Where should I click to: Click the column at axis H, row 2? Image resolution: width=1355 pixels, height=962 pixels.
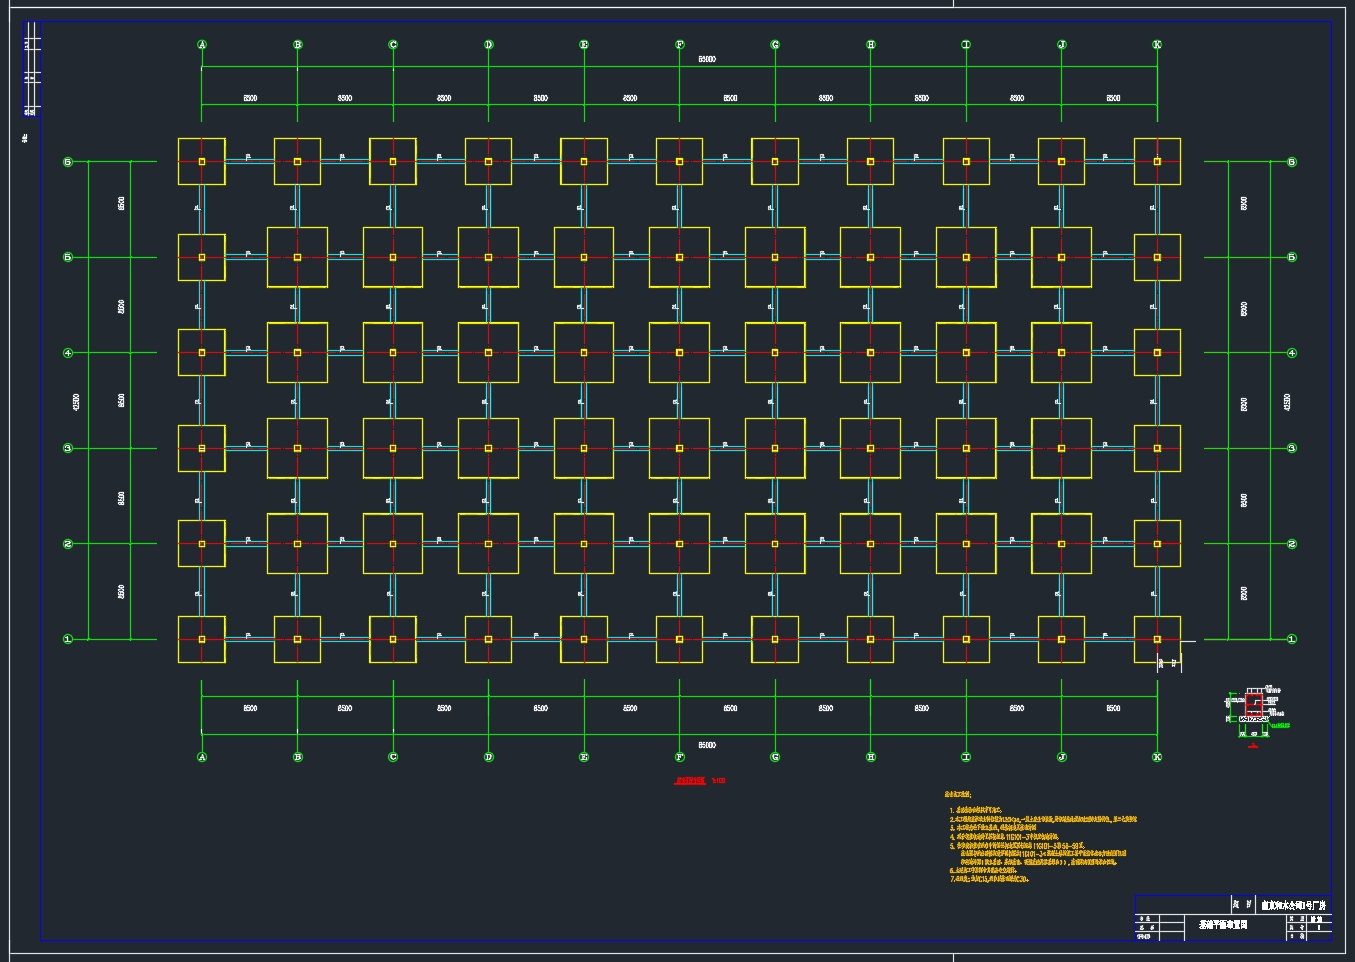871,544
